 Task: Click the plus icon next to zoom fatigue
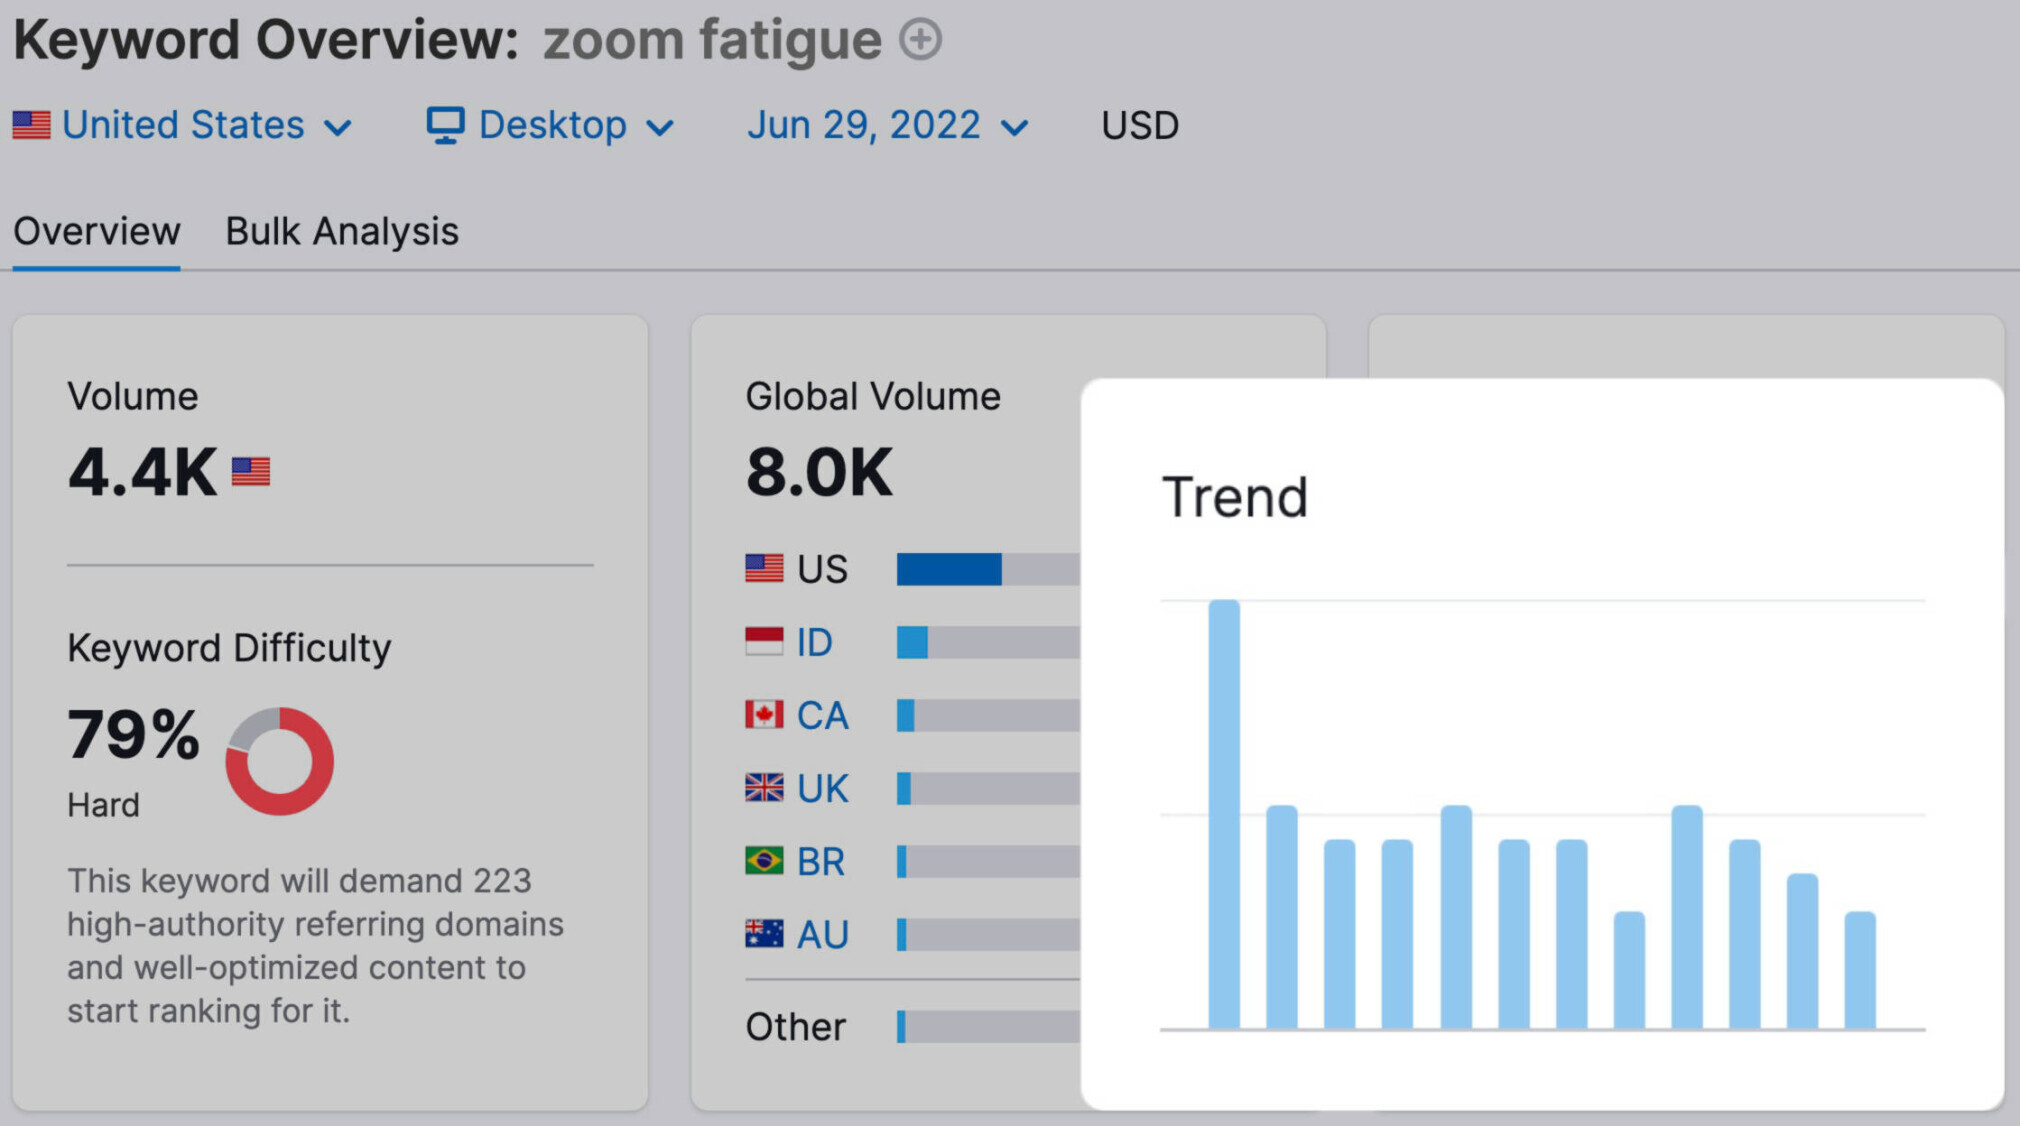coord(920,40)
